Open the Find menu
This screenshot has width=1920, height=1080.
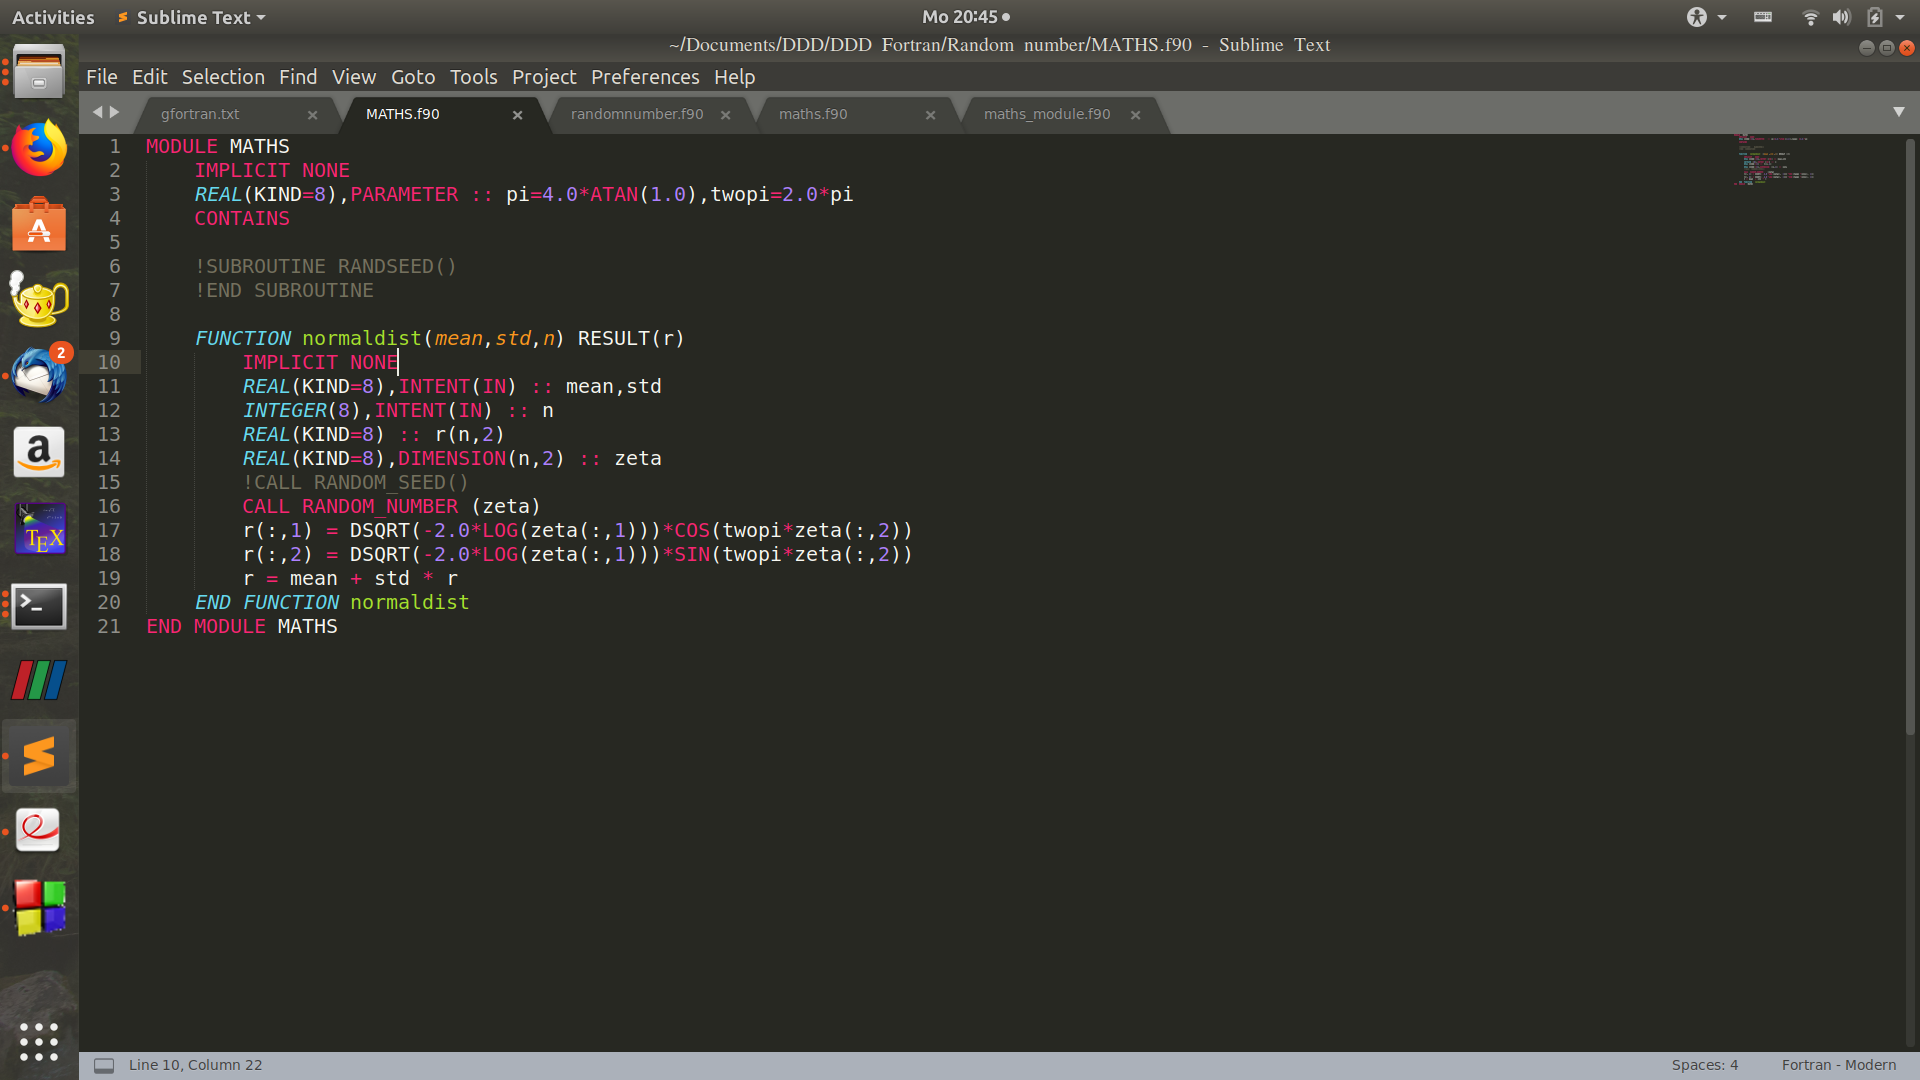pos(298,77)
